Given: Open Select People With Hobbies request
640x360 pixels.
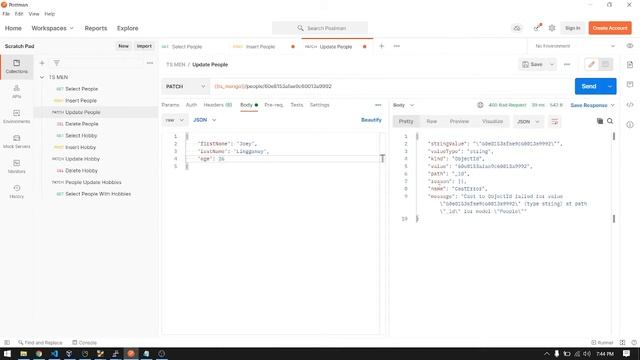Looking at the screenshot, I should [98, 194].
